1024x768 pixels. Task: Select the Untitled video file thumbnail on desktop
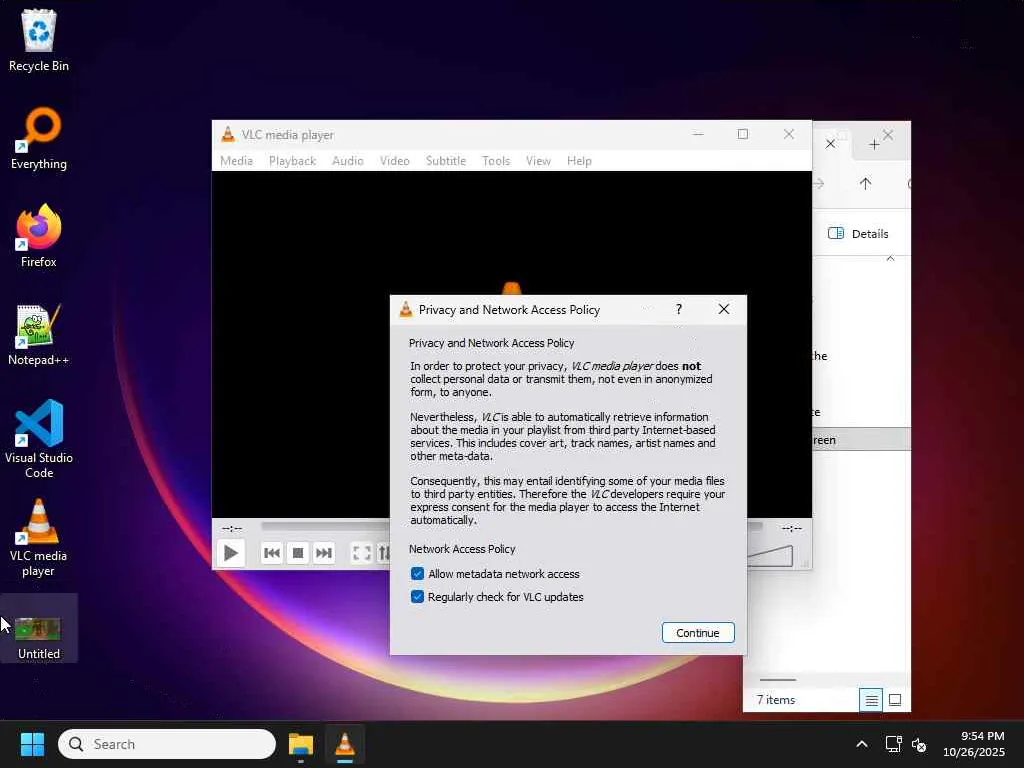coord(39,630)
